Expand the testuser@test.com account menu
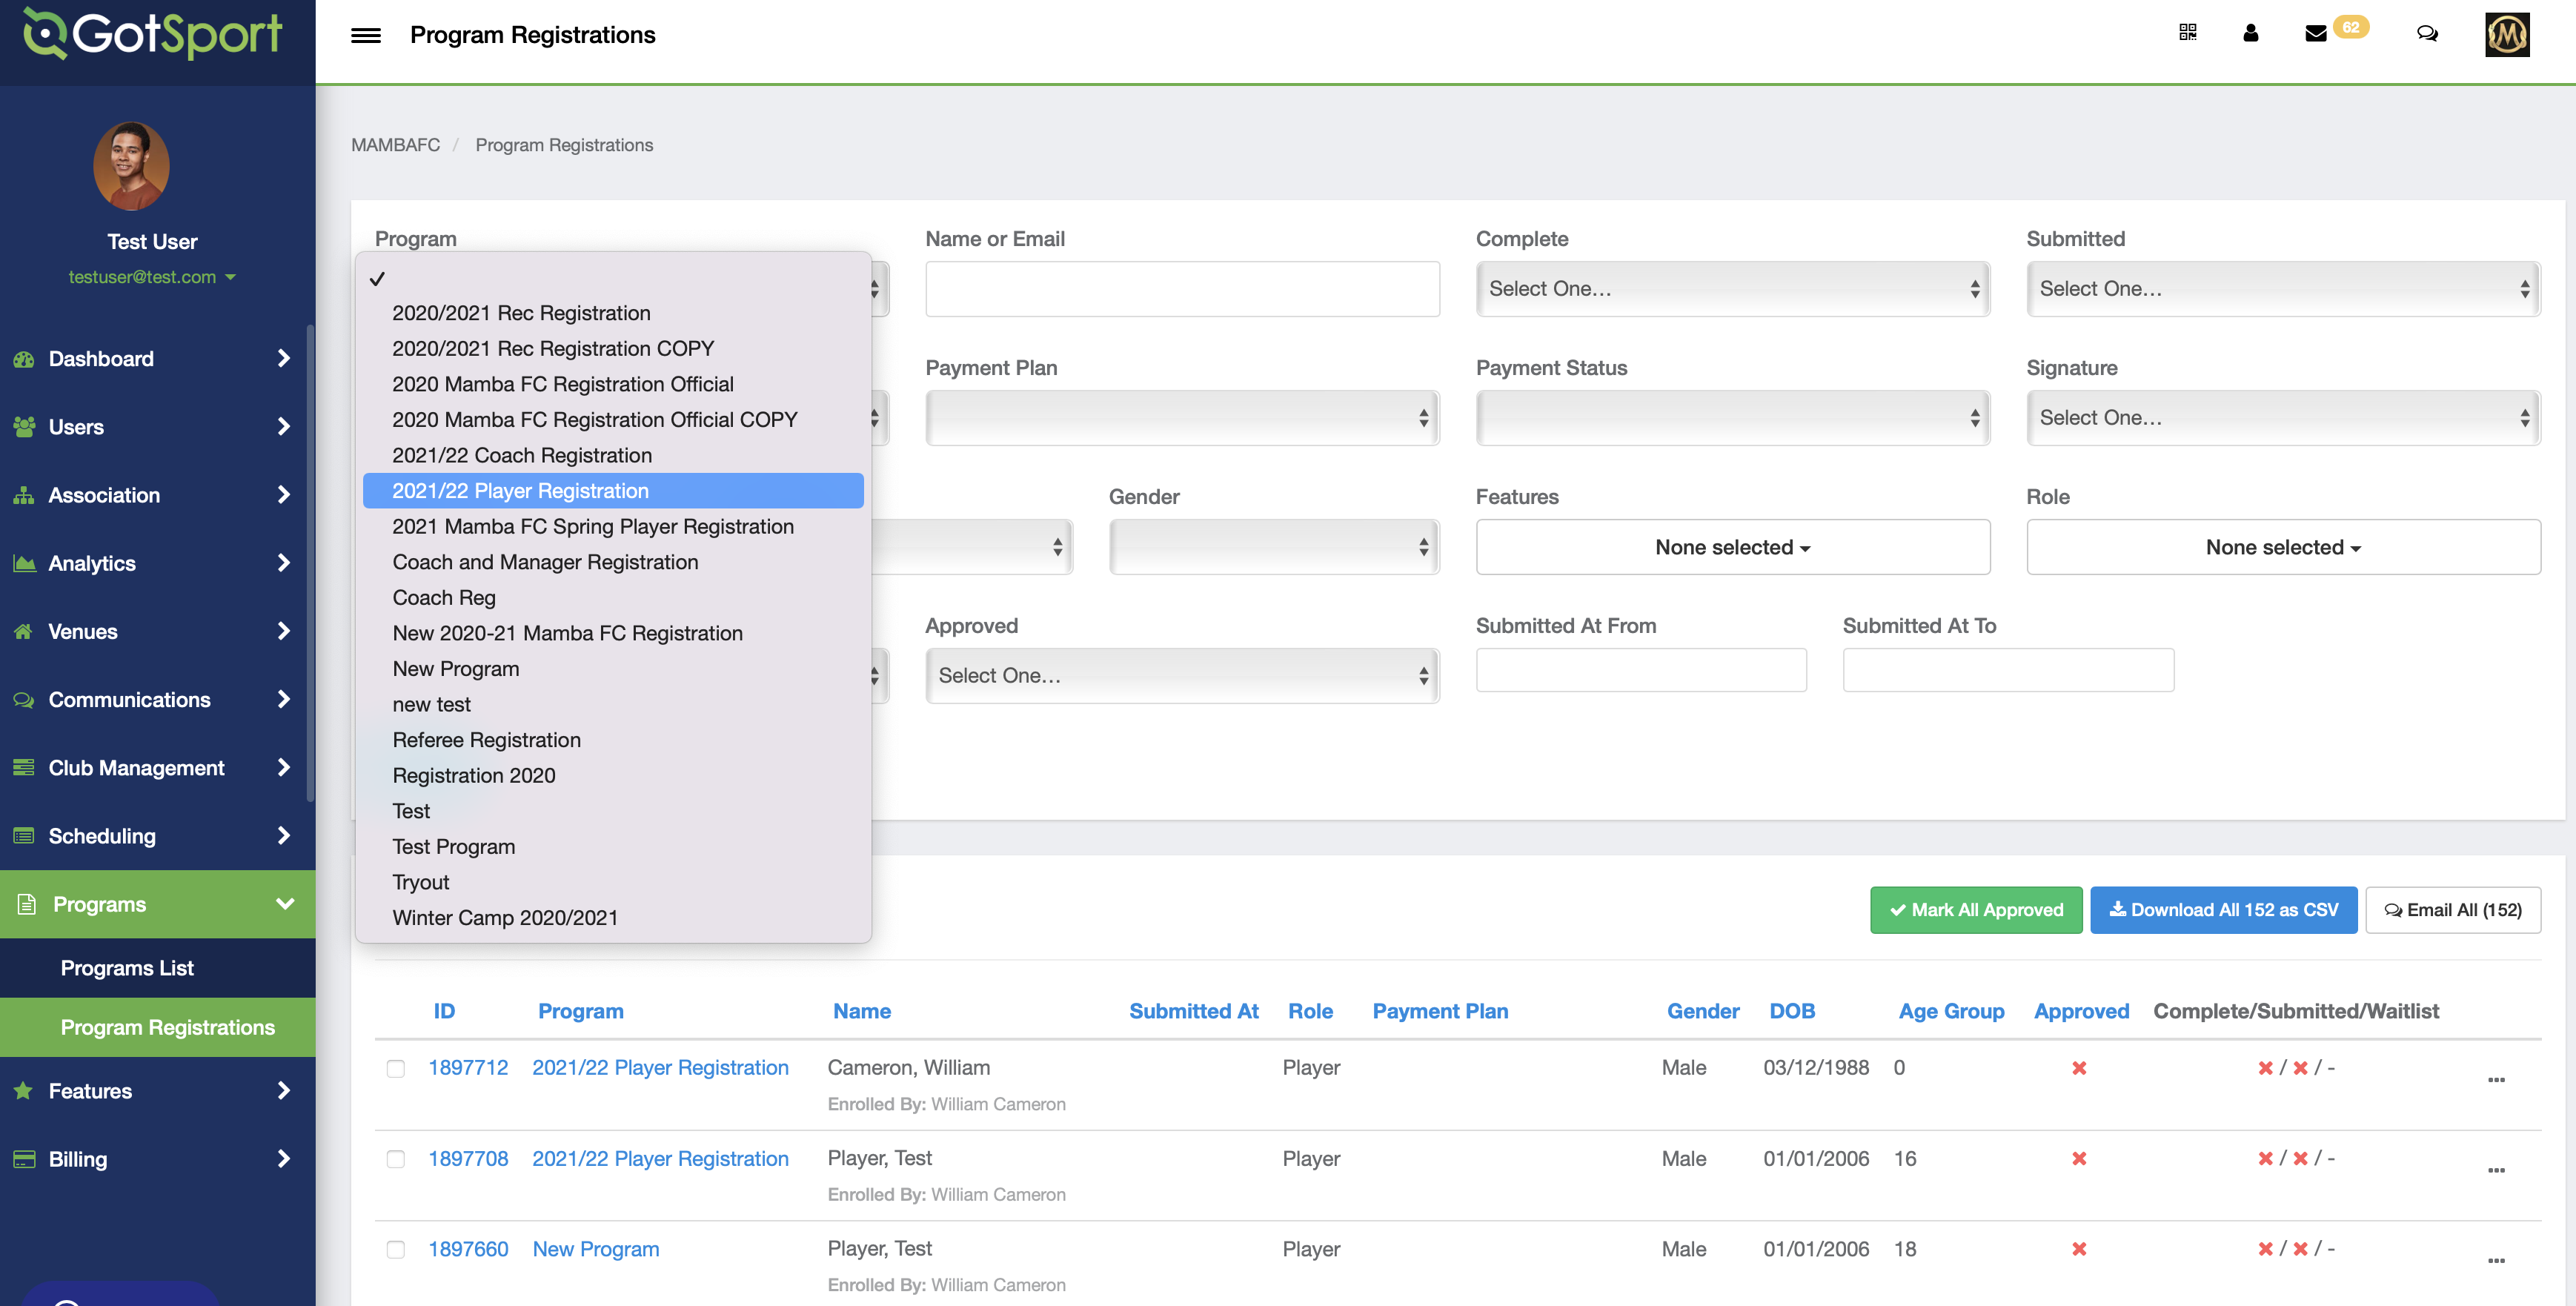 [151, 277]
